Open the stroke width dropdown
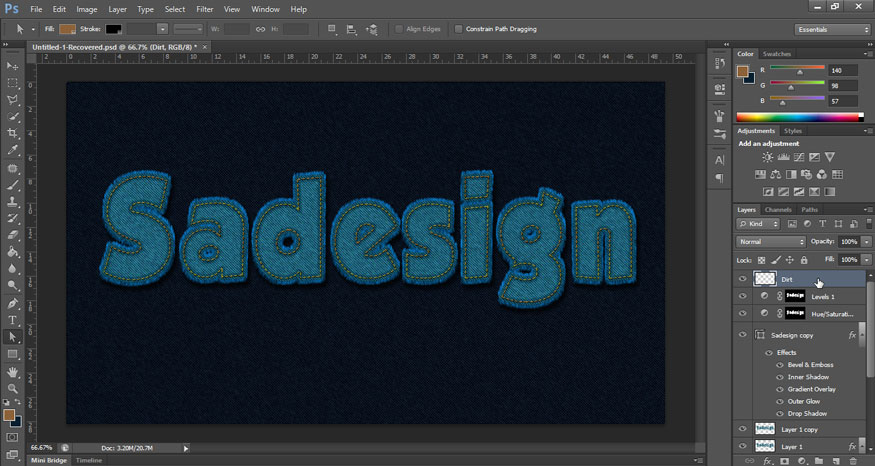This screenshot has width=875, height=466. [x=162, y=29]
